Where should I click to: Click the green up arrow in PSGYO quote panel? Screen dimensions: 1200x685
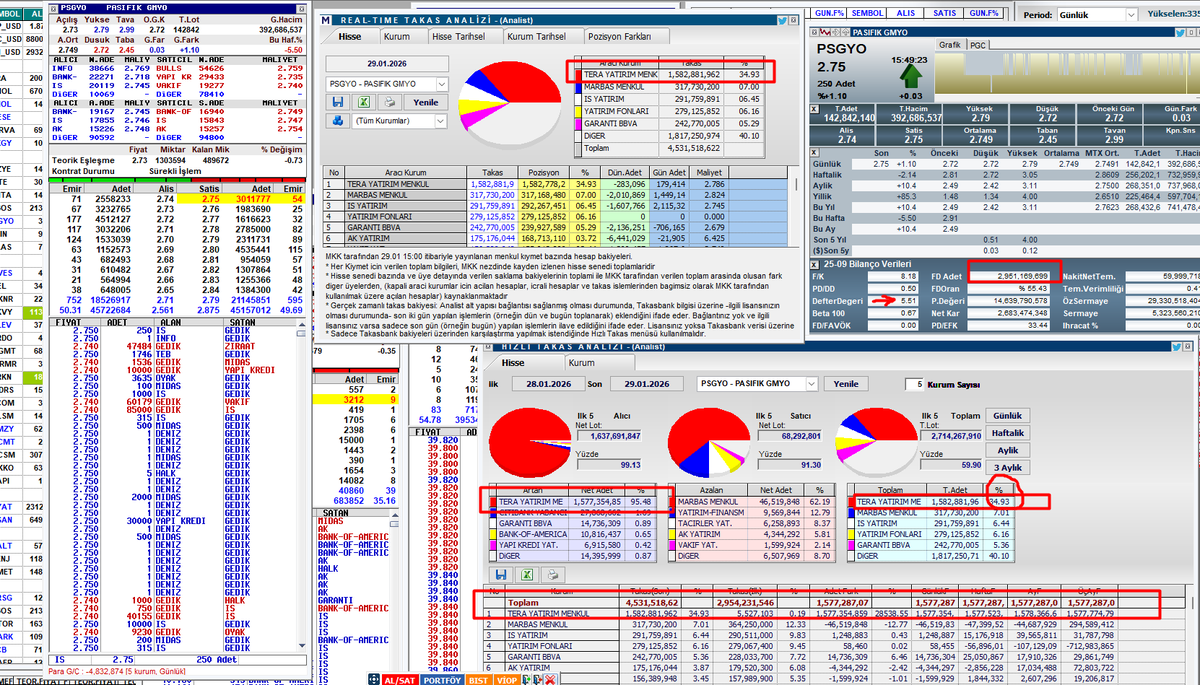click(911, 78)
